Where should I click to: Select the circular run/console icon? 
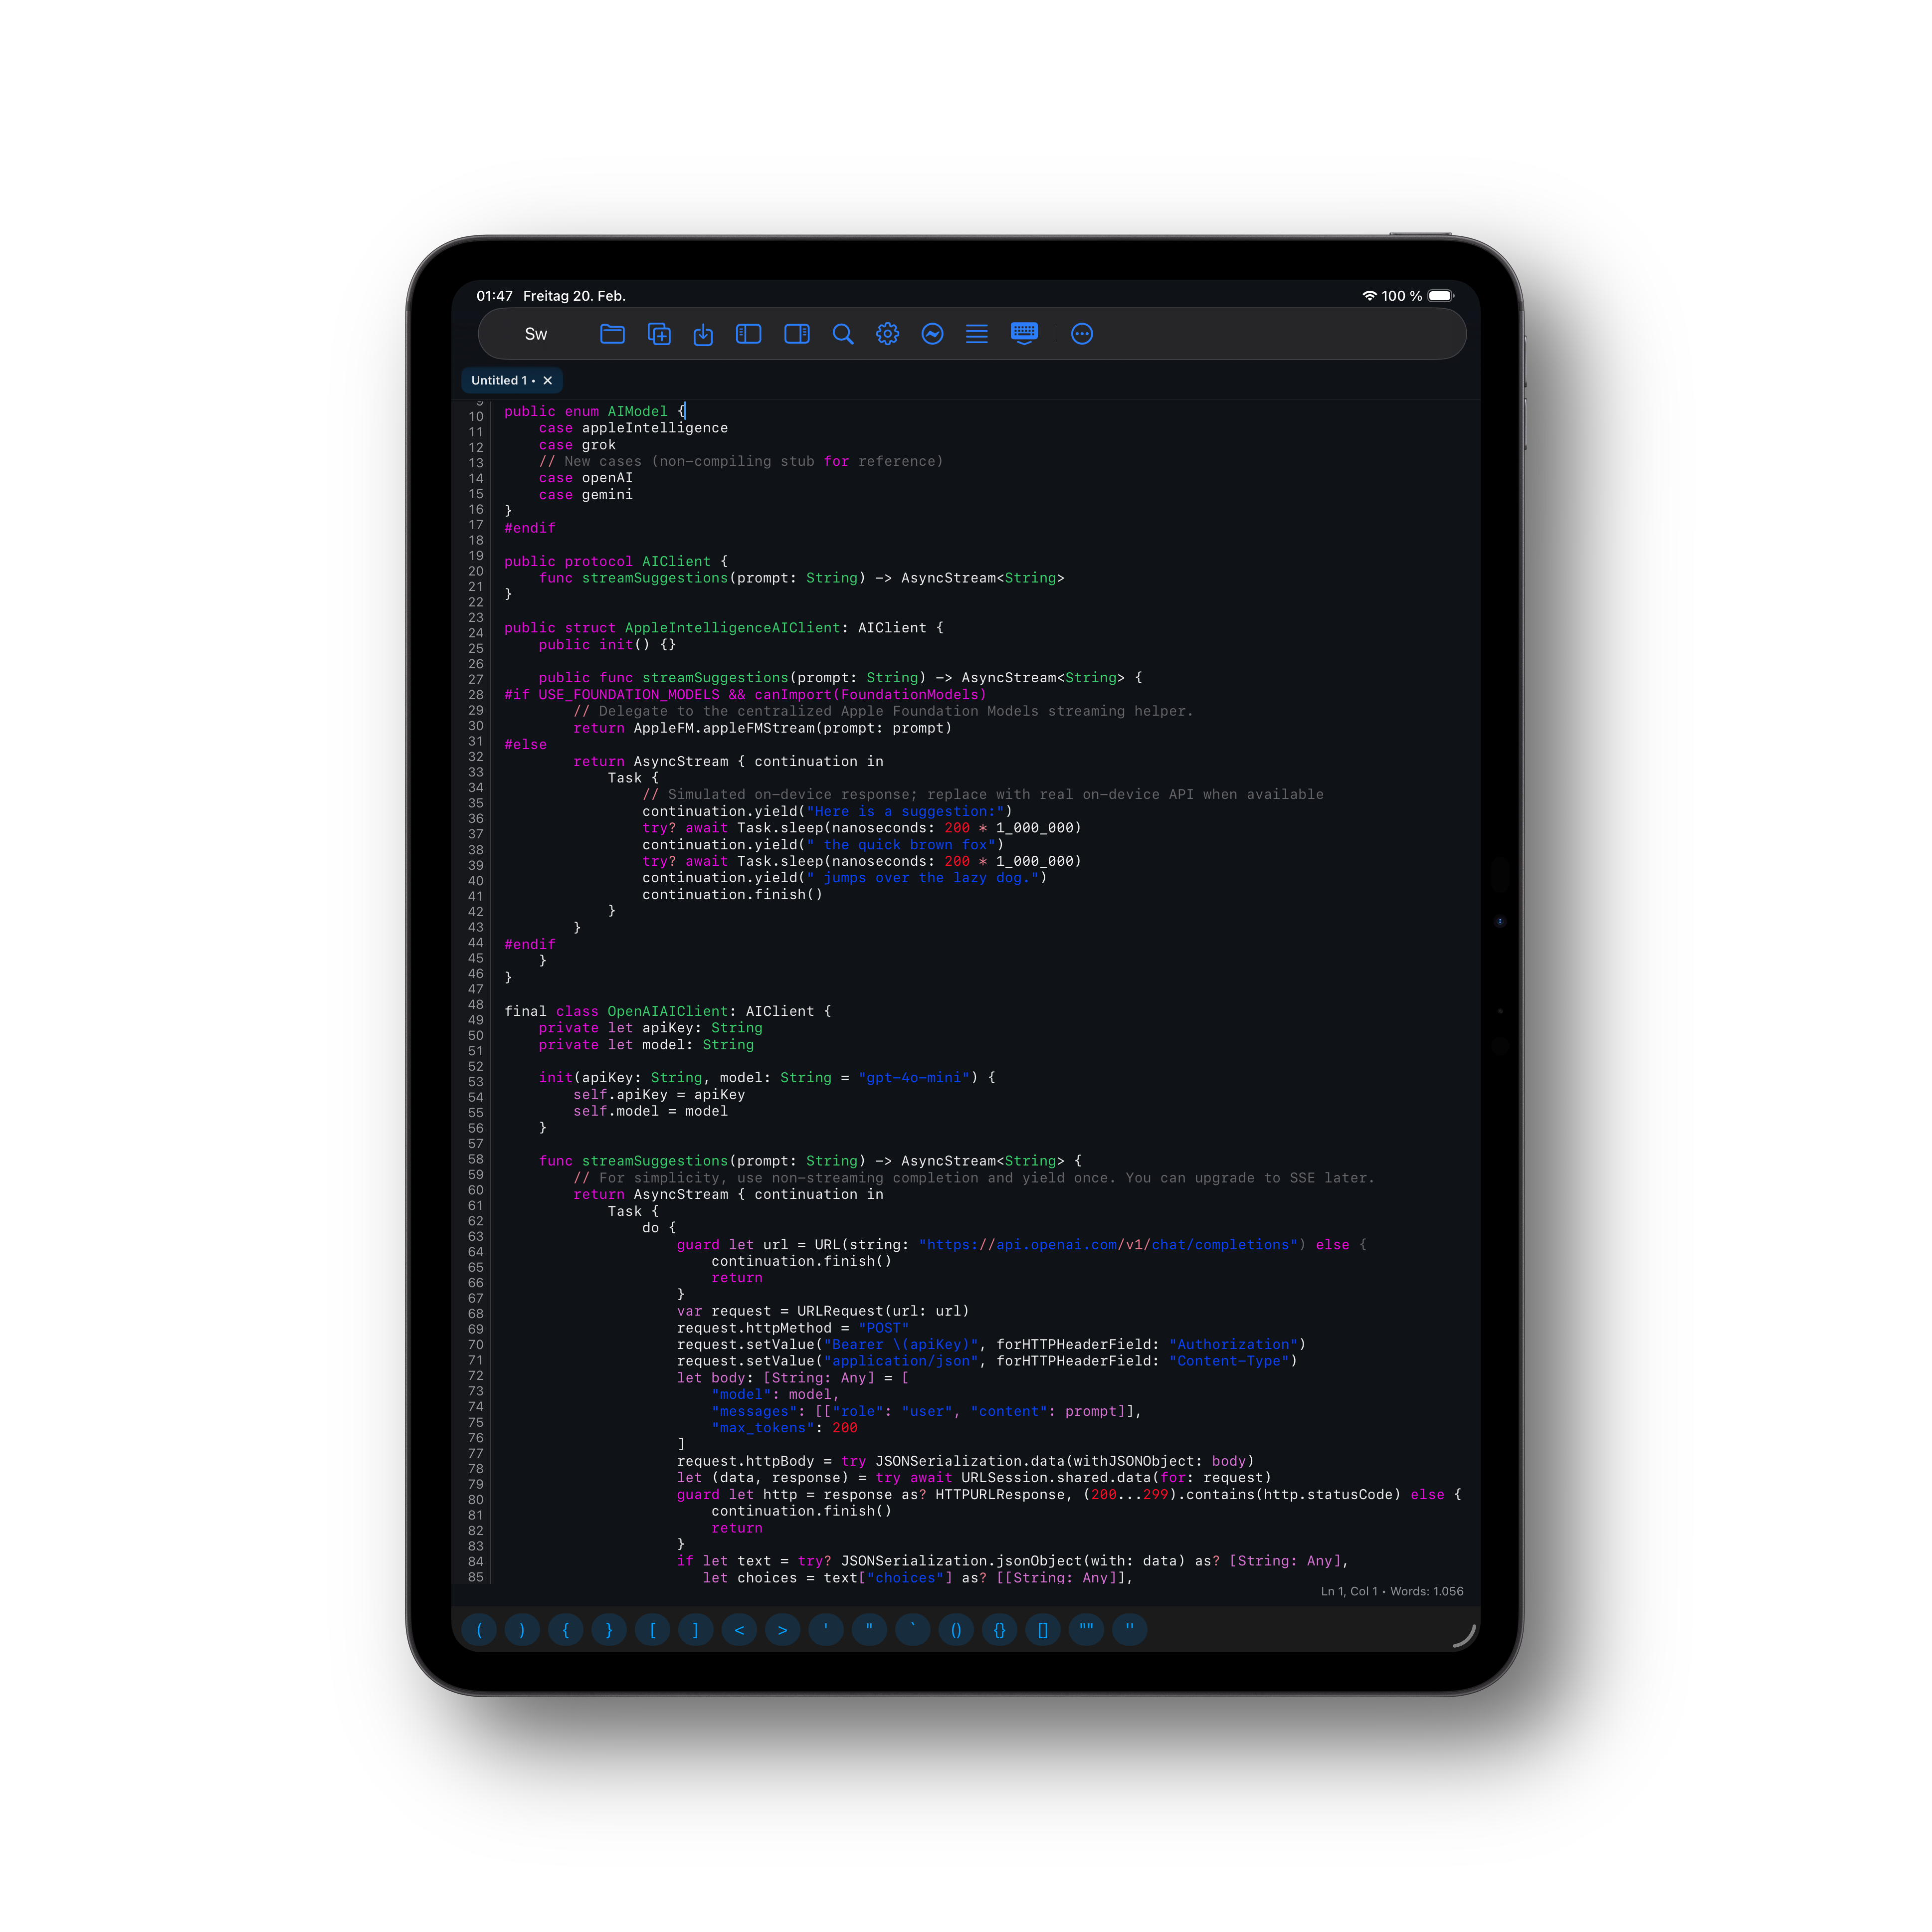point(932,334)
